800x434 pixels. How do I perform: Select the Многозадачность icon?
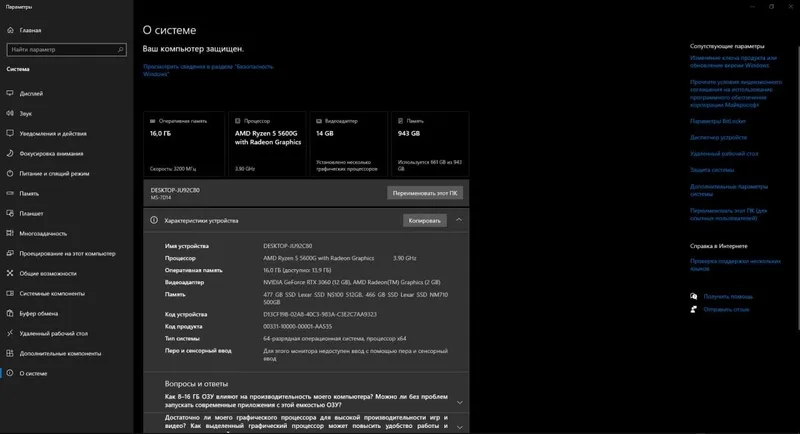(10, 233)
